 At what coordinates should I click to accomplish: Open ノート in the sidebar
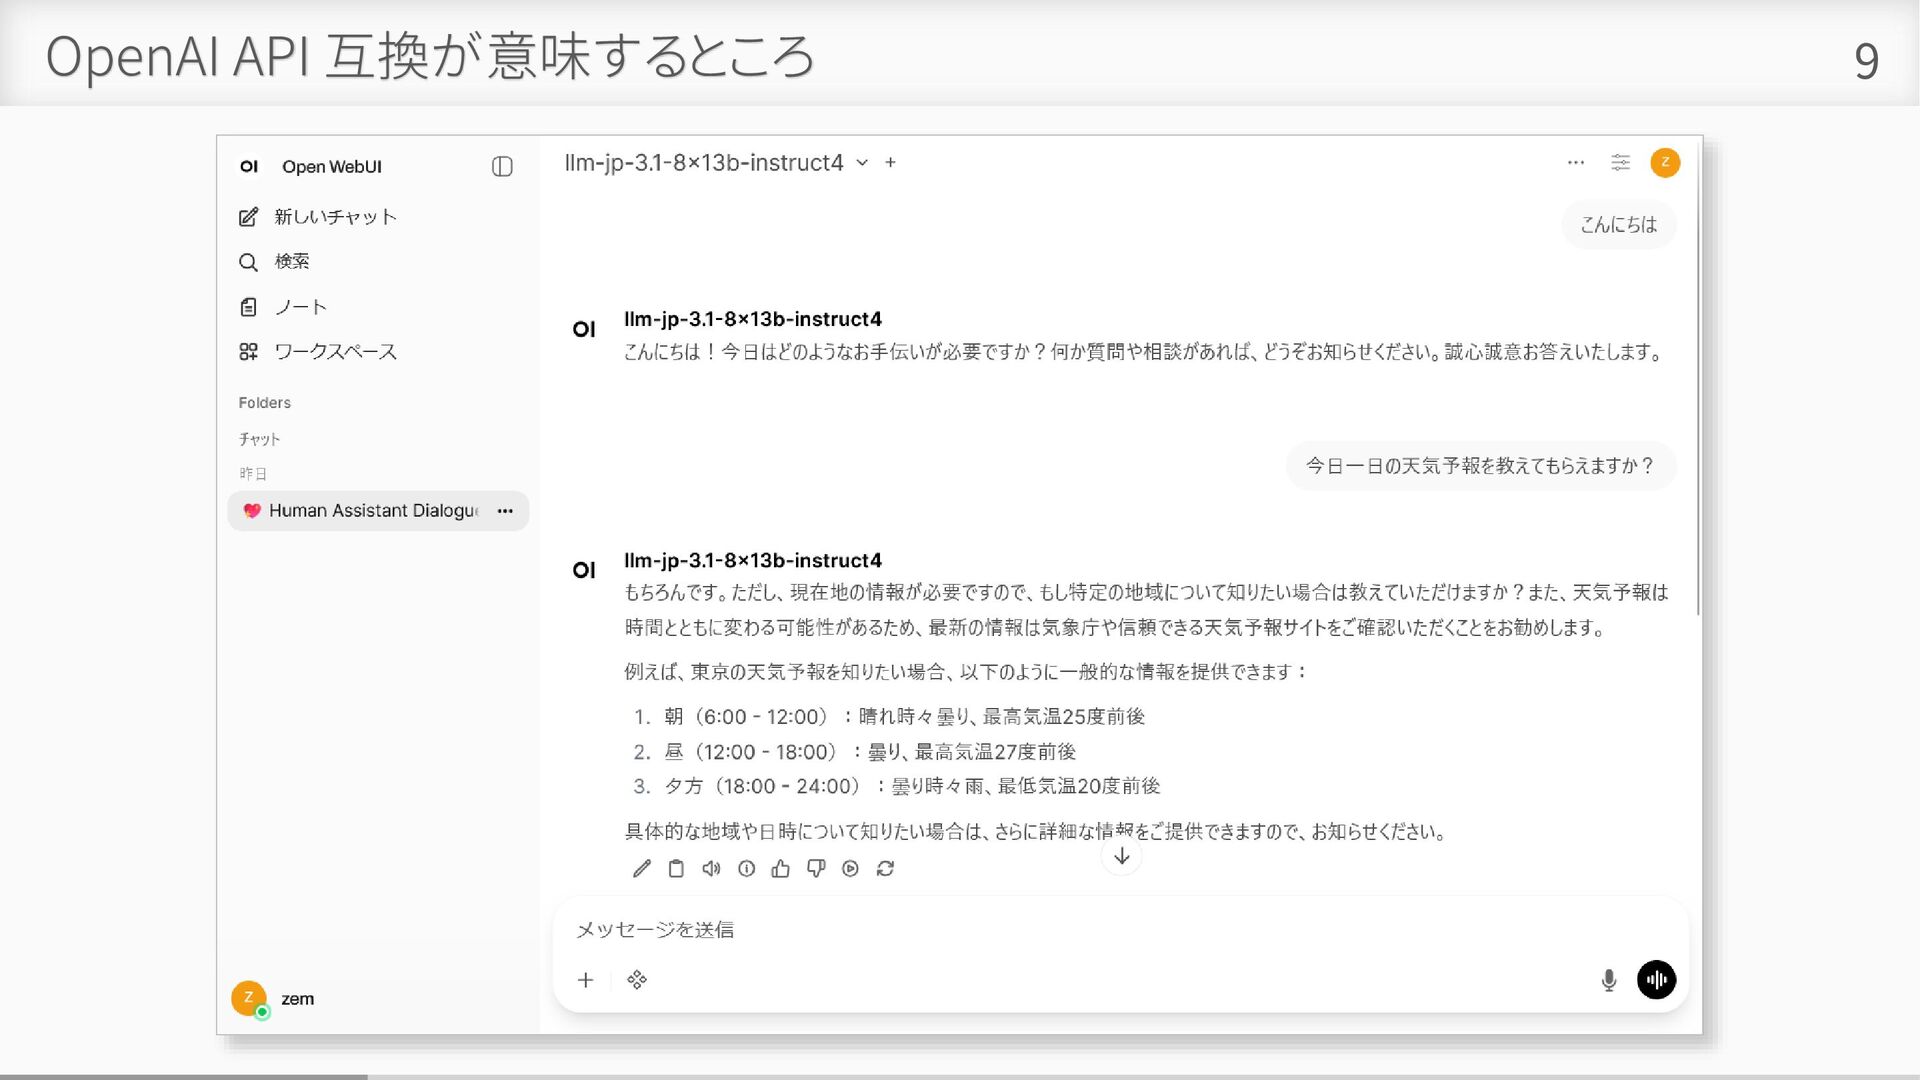(300, 307)
